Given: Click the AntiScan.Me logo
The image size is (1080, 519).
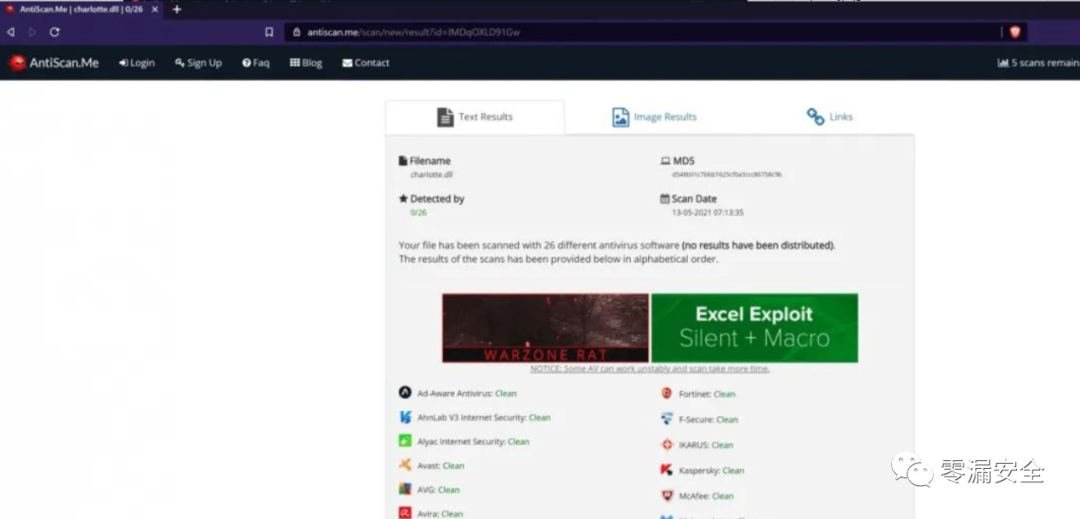Looking at the screenshot, I should point(54,63).
